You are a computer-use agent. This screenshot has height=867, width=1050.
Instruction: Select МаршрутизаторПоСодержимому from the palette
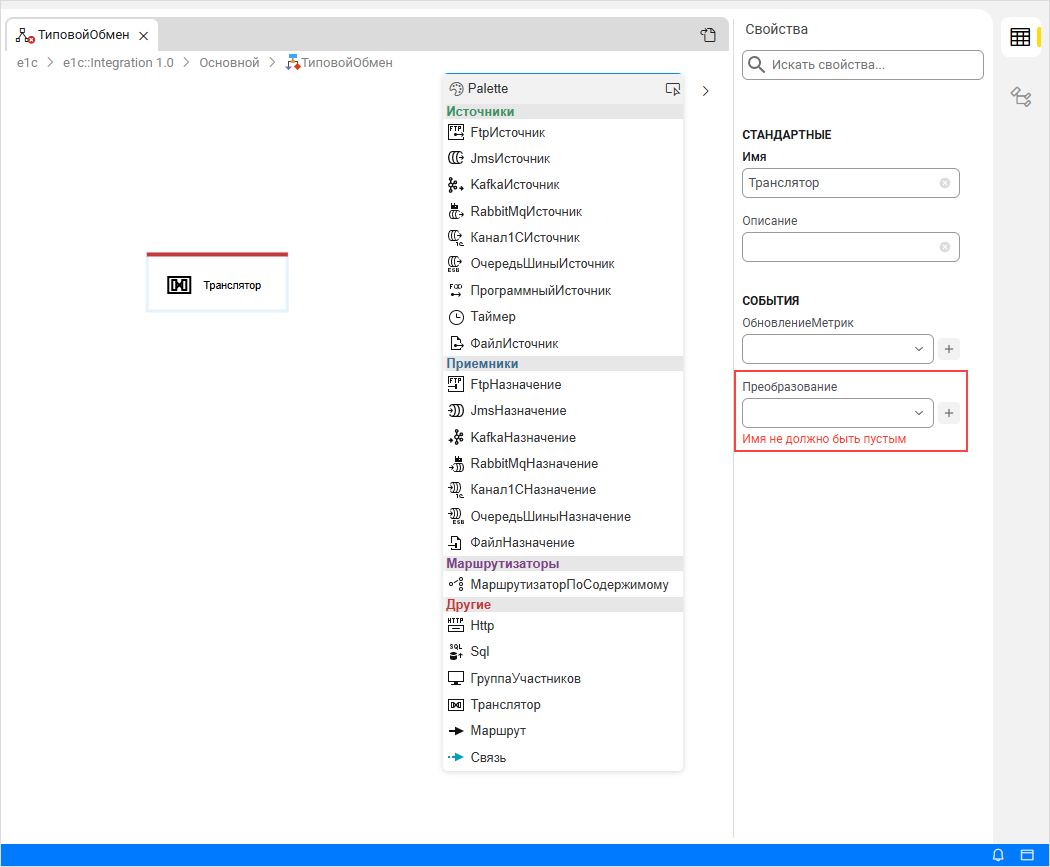pos(568,585)
